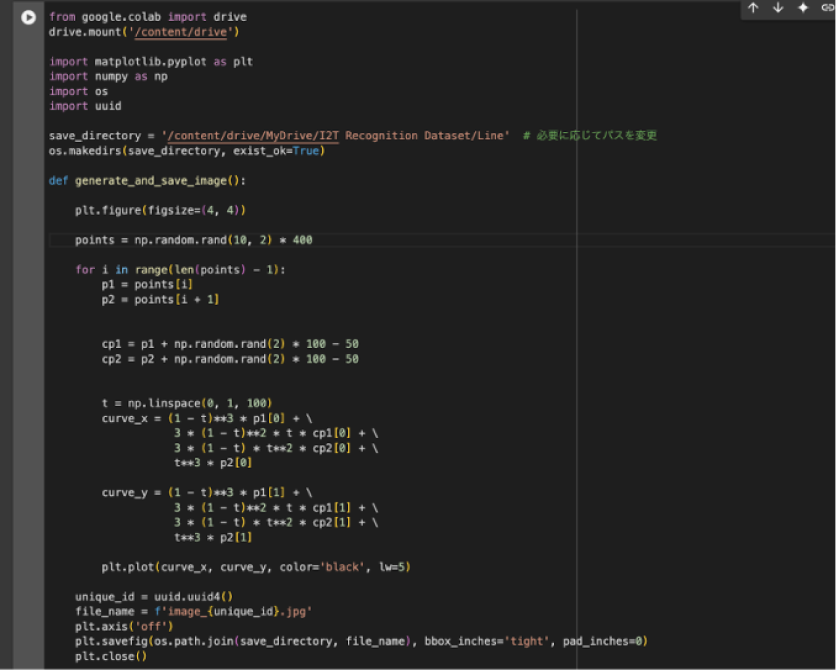Click the 'for i in range(len(points) - 1):' line

tap(180, 270)
